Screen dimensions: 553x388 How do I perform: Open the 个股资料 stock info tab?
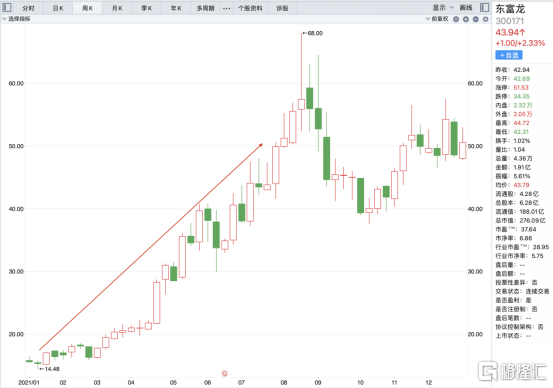pos(250,8)
